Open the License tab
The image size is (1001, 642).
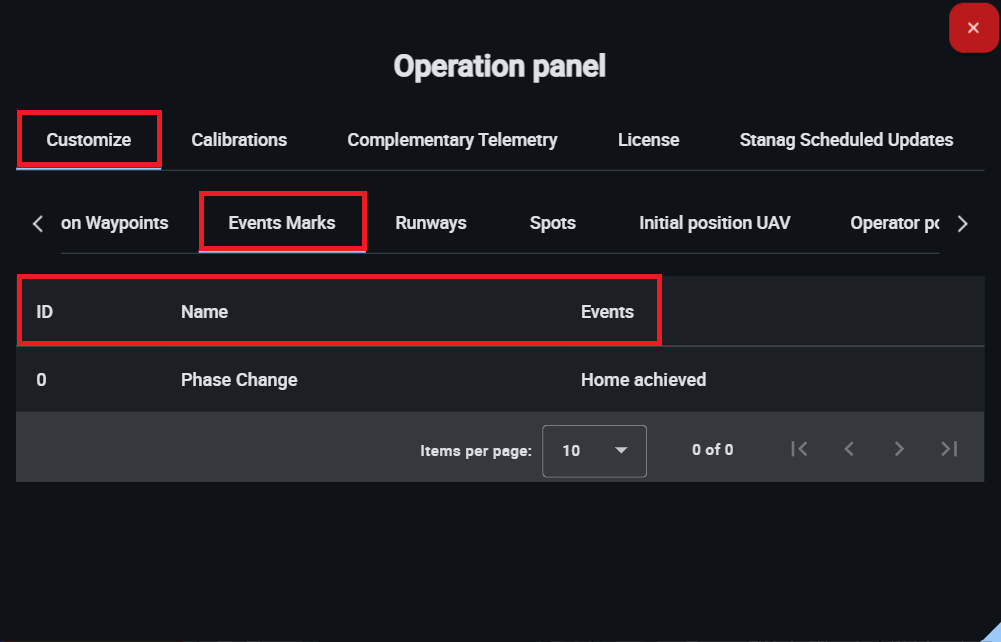(648, 140)
